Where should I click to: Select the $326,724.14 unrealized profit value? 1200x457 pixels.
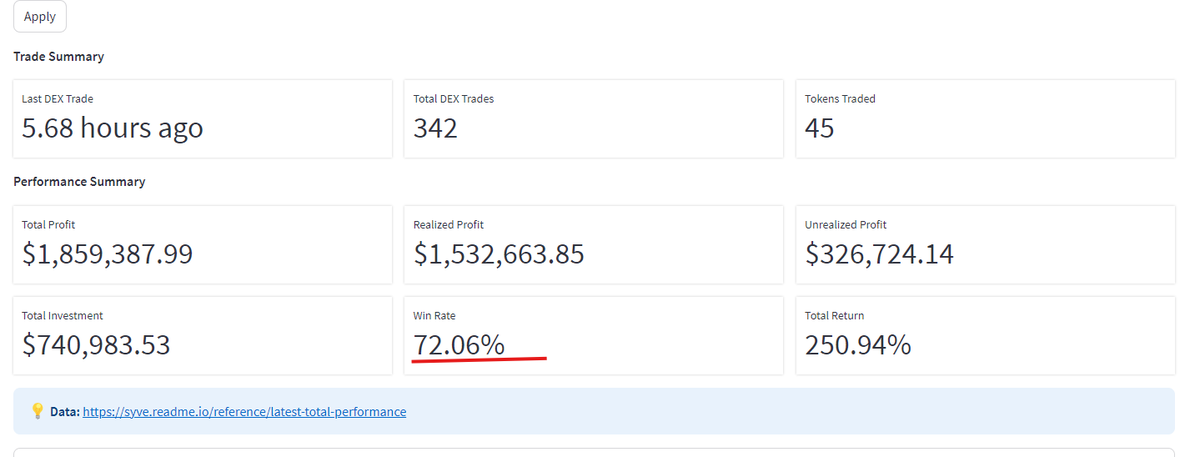pyautogui.click(x=879, y=254)
